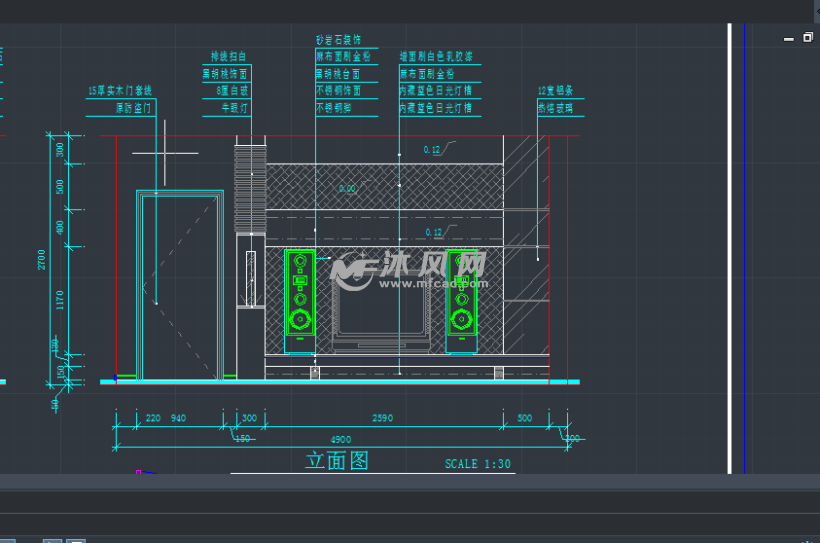Click the 4900 overall width dimension
The height and width of the screenshot is (543, 820).
[x=341, y=438]
